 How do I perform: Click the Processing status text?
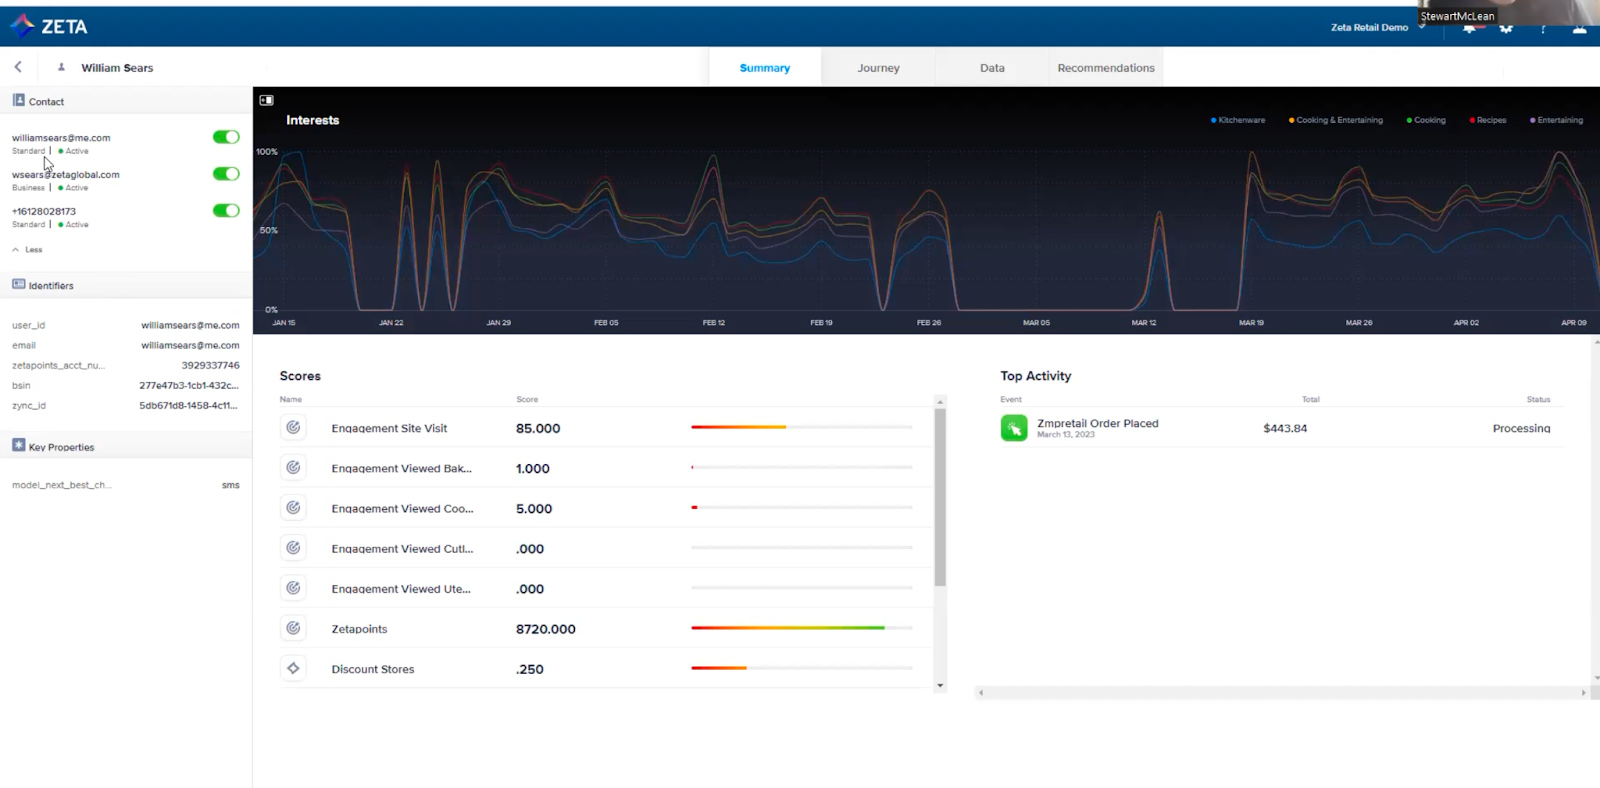[1521, 428]
